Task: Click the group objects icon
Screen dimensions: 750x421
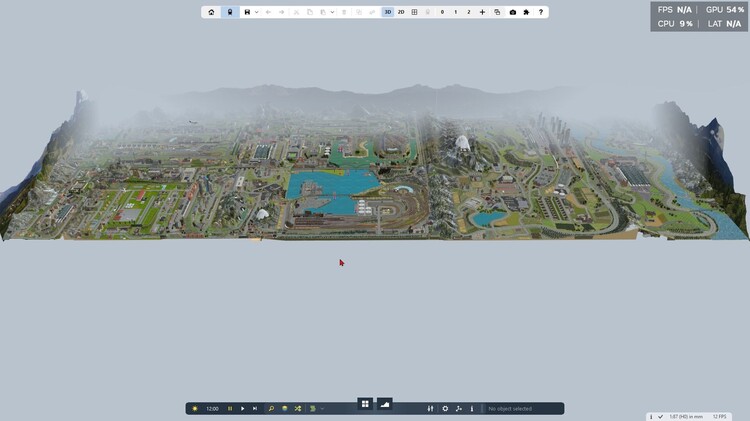Action: (359, 12)
